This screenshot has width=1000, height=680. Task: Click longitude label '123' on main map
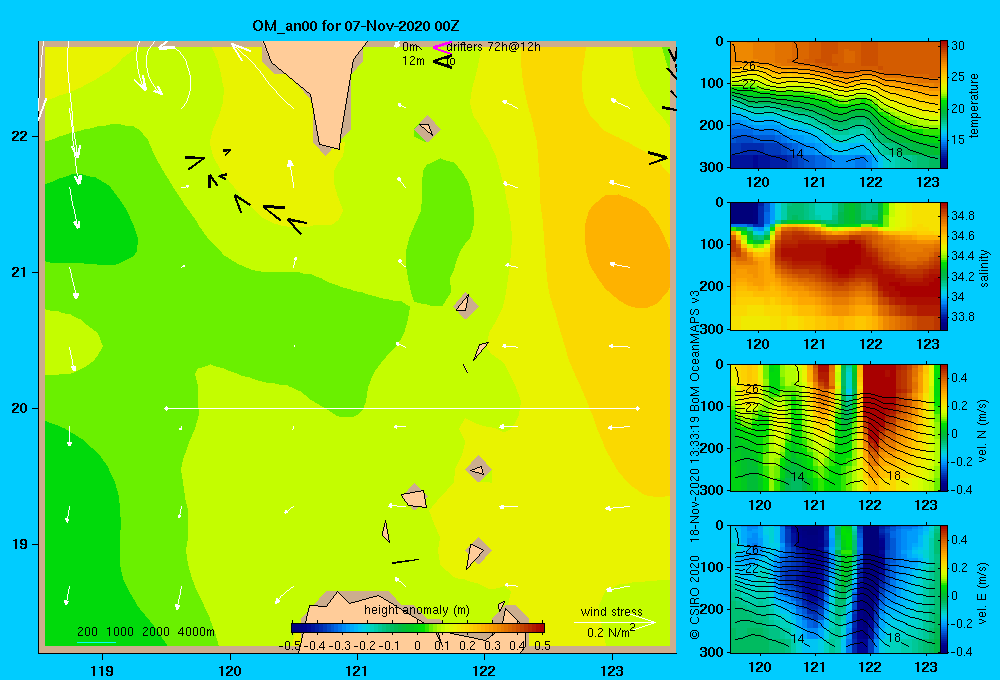coord(612,670)
